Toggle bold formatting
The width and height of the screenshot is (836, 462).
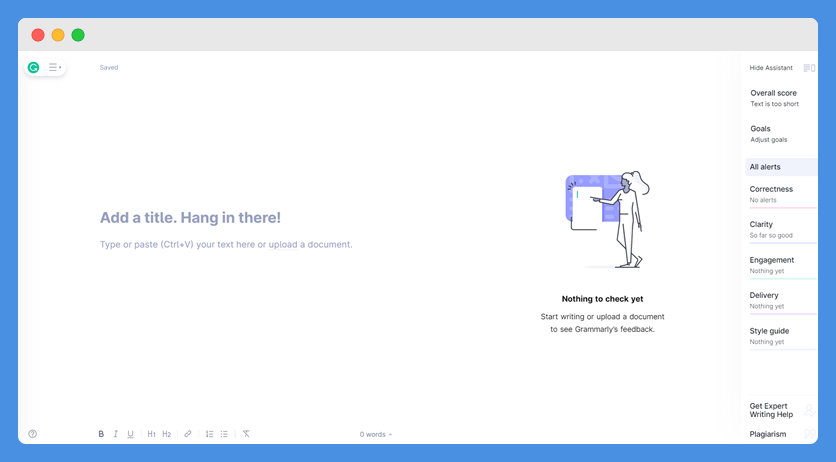(x=101, y=434)
